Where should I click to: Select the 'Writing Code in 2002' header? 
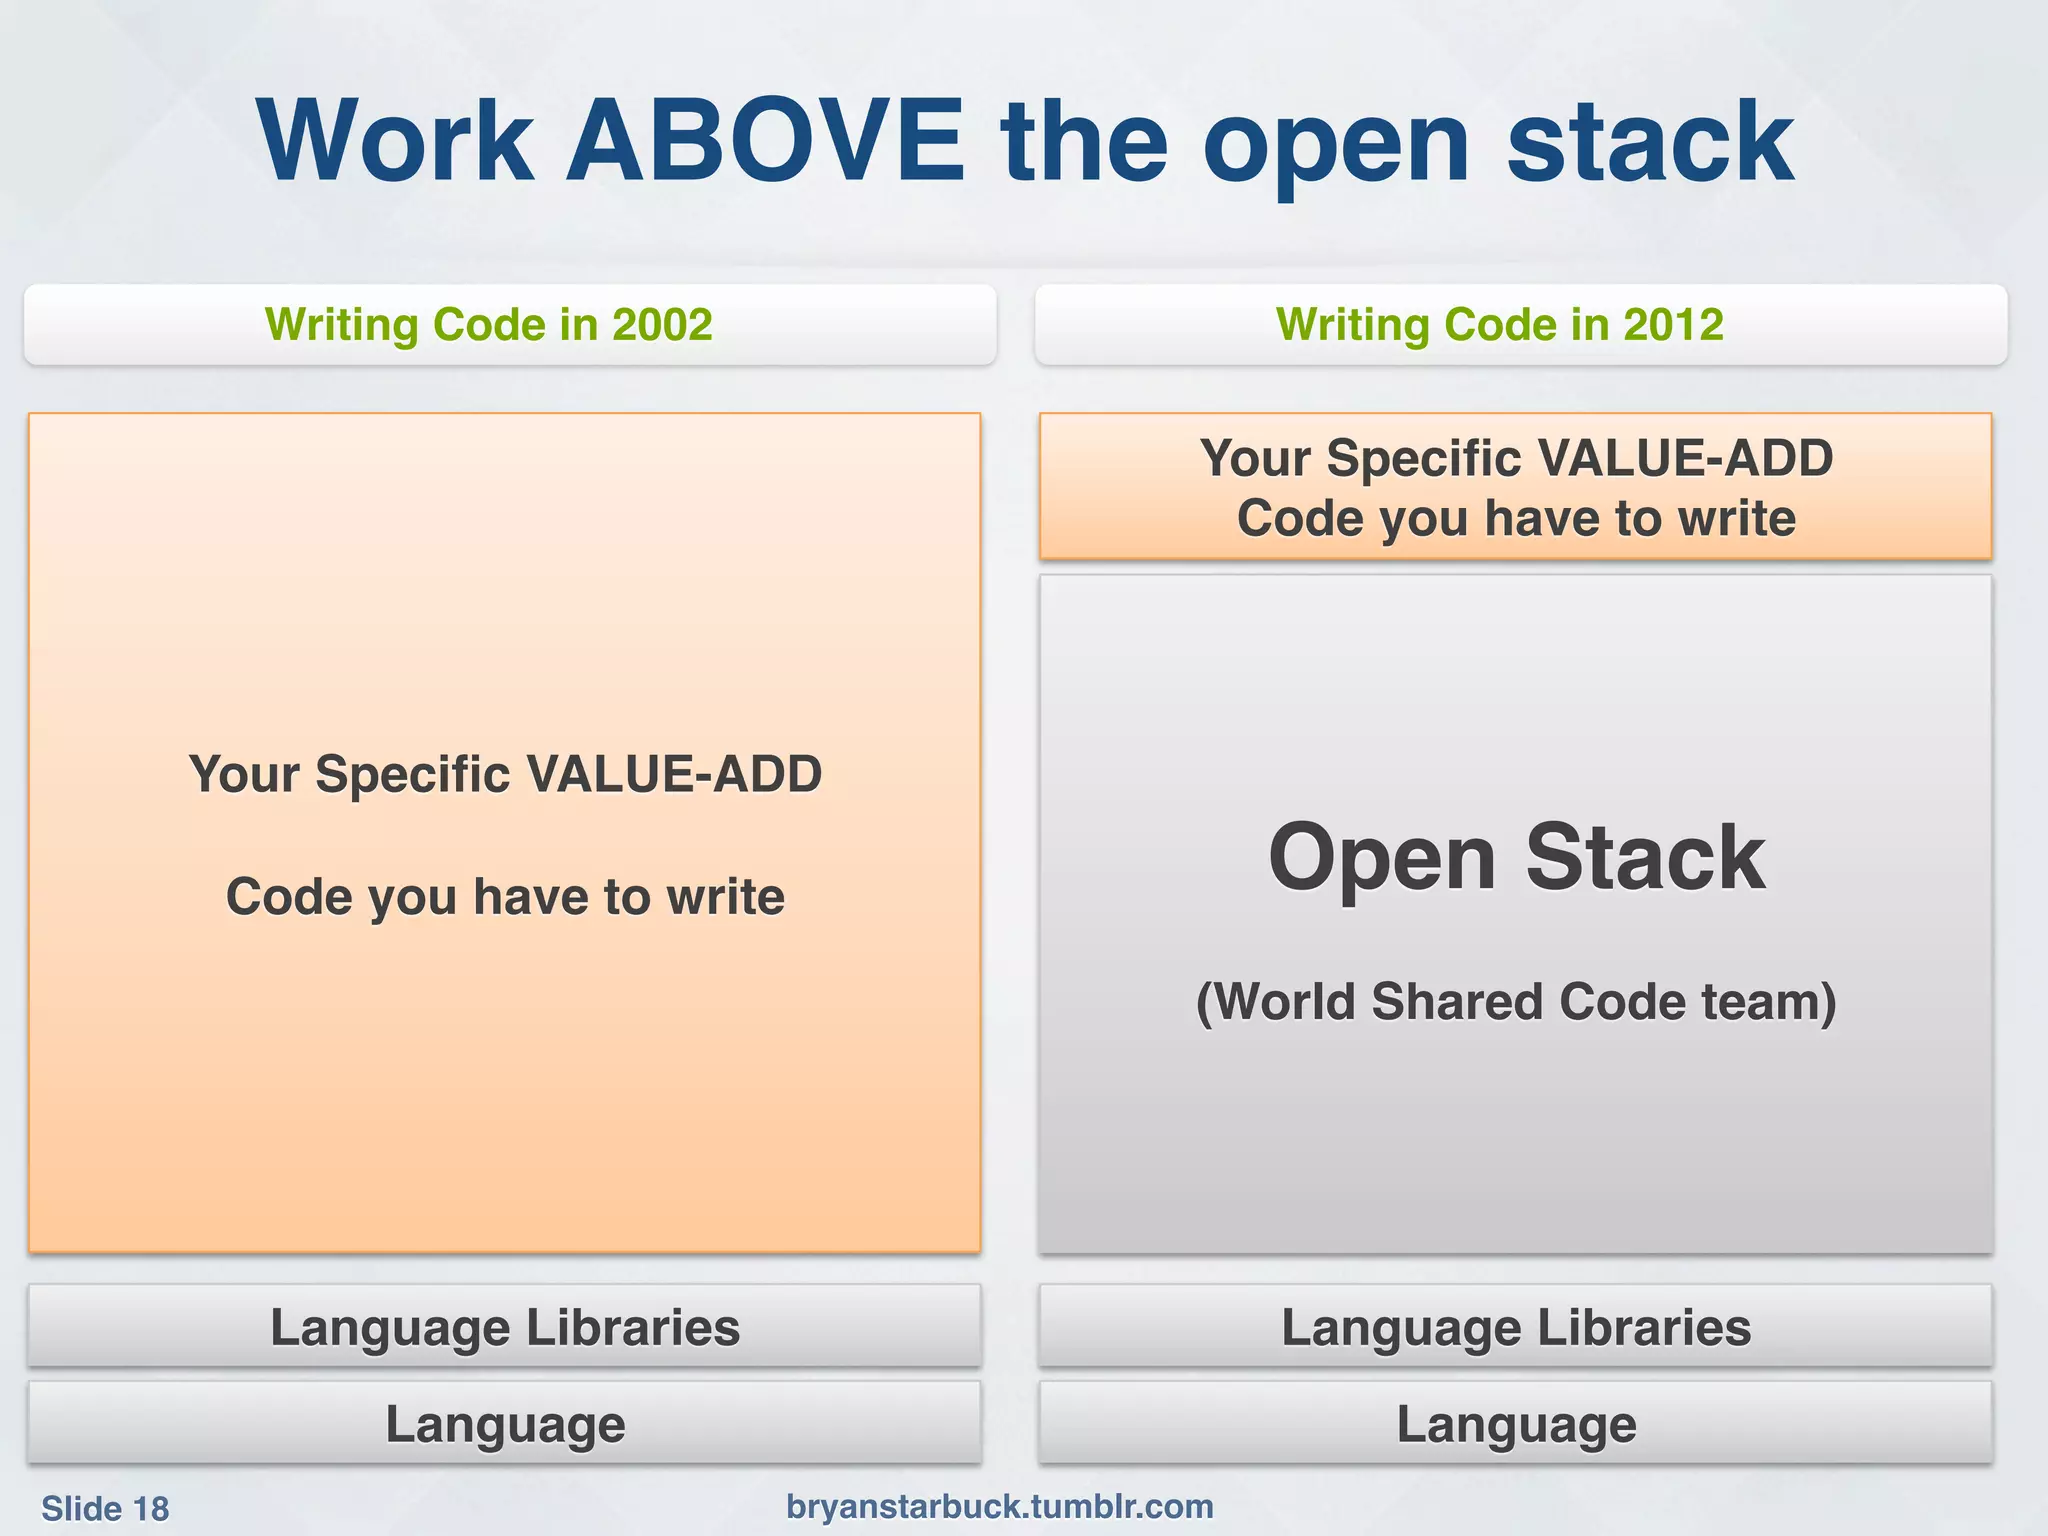tap(510, 325)
